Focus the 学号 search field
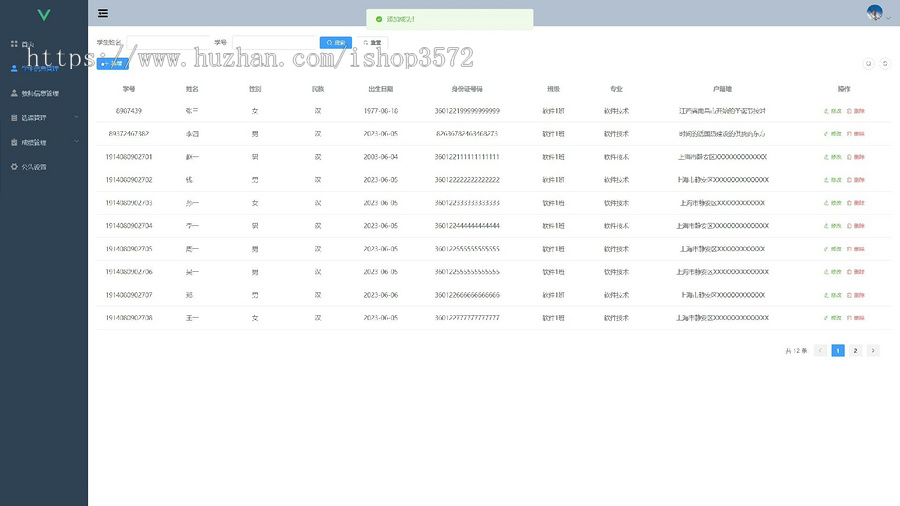 coord(274,42)
